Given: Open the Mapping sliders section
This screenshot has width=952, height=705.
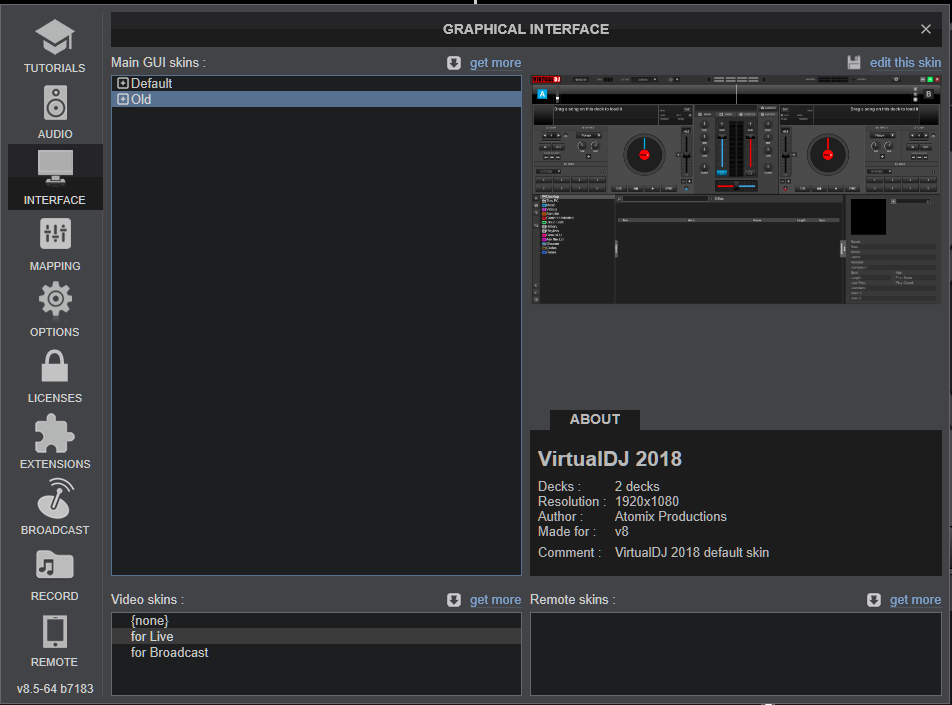Looking at the screenshot, I should tap(55, 244).
